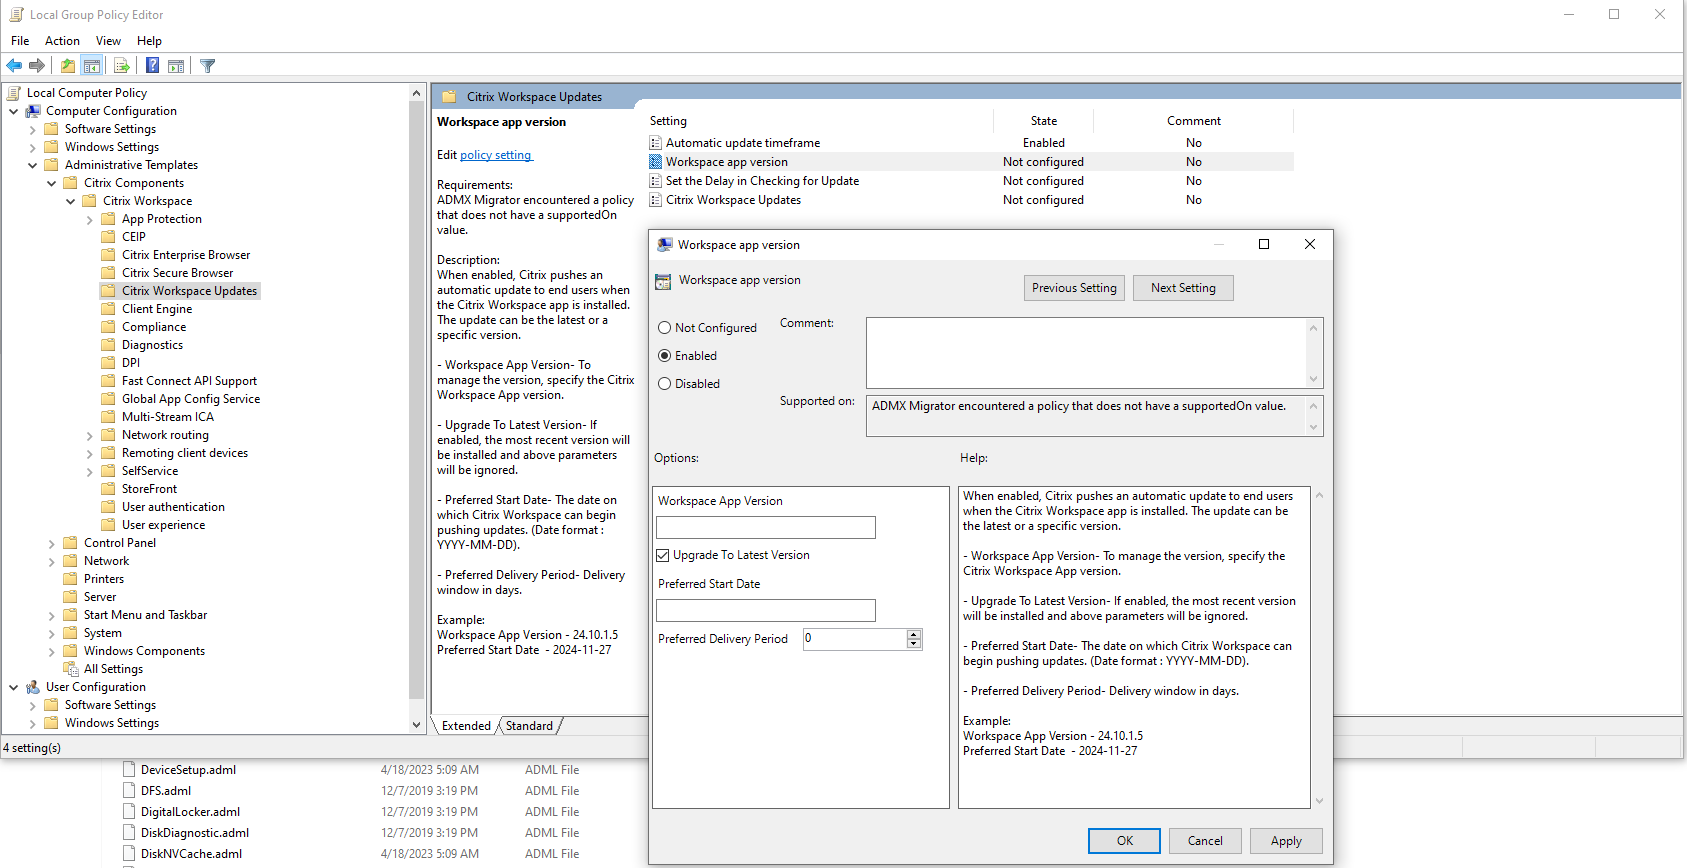Select the Not Configured radio button
The image size is (1687, 868).
[665, 328]
